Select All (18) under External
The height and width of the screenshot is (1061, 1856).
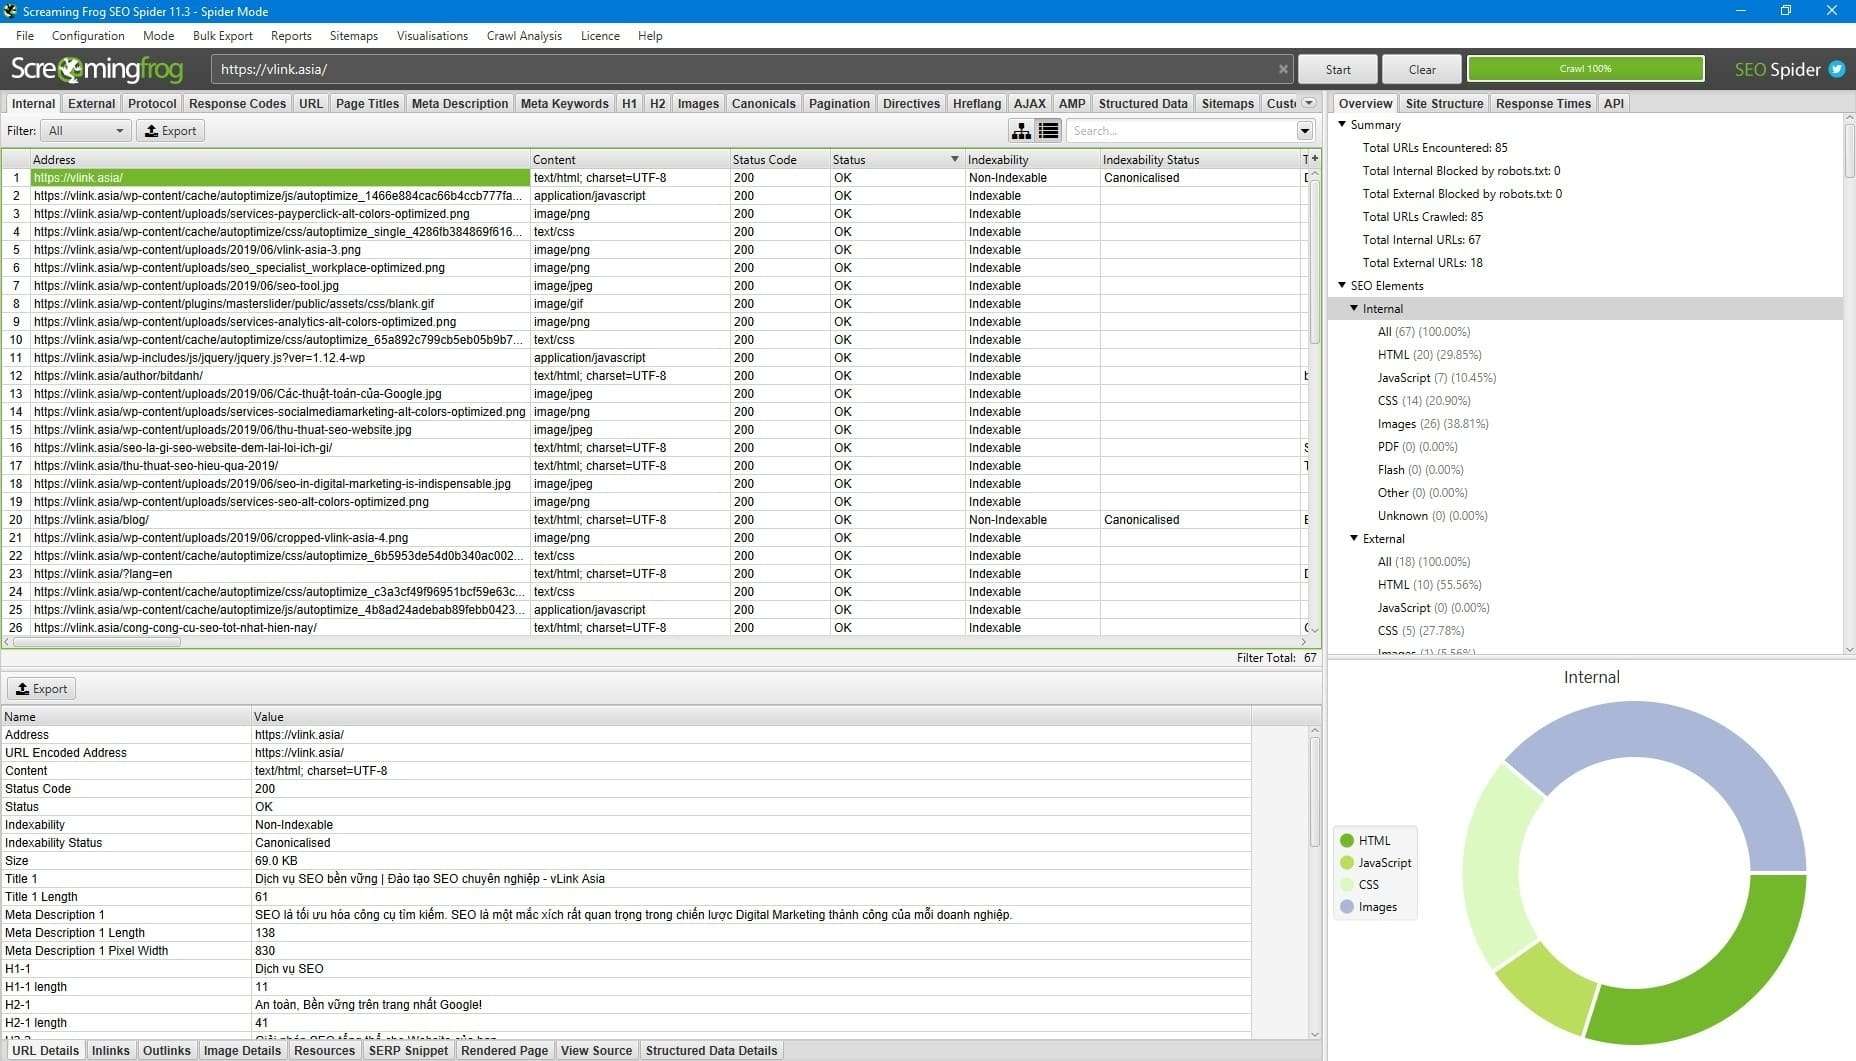tap(1424, 562)
